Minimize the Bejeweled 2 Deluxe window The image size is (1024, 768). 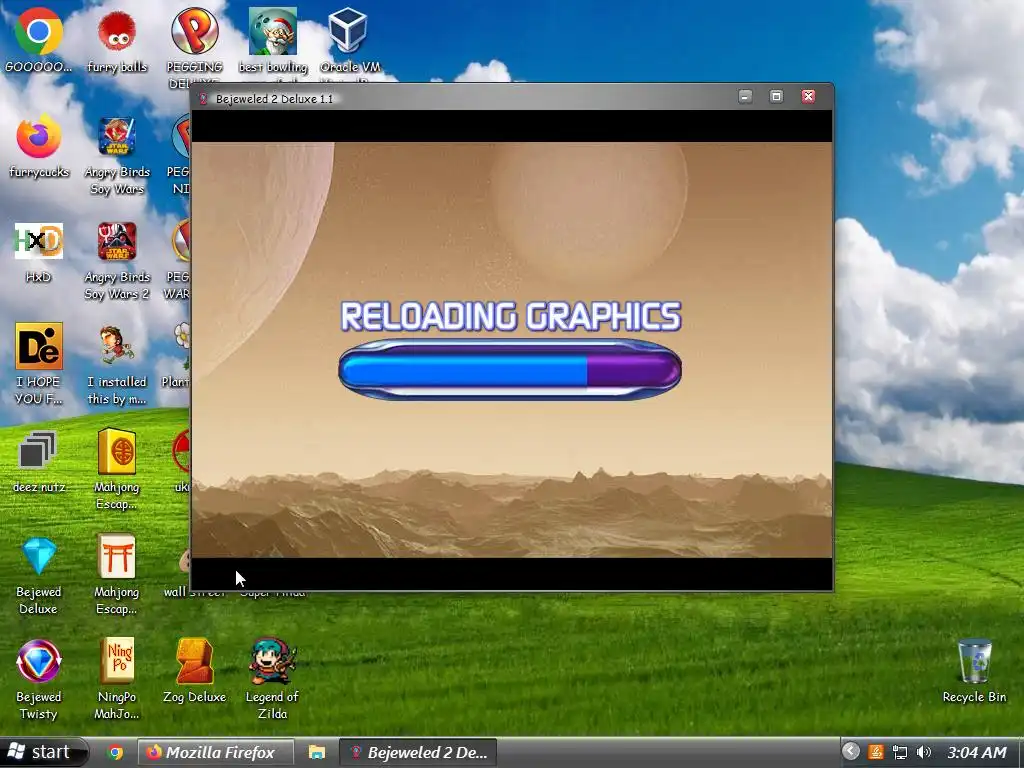[745, 97]
